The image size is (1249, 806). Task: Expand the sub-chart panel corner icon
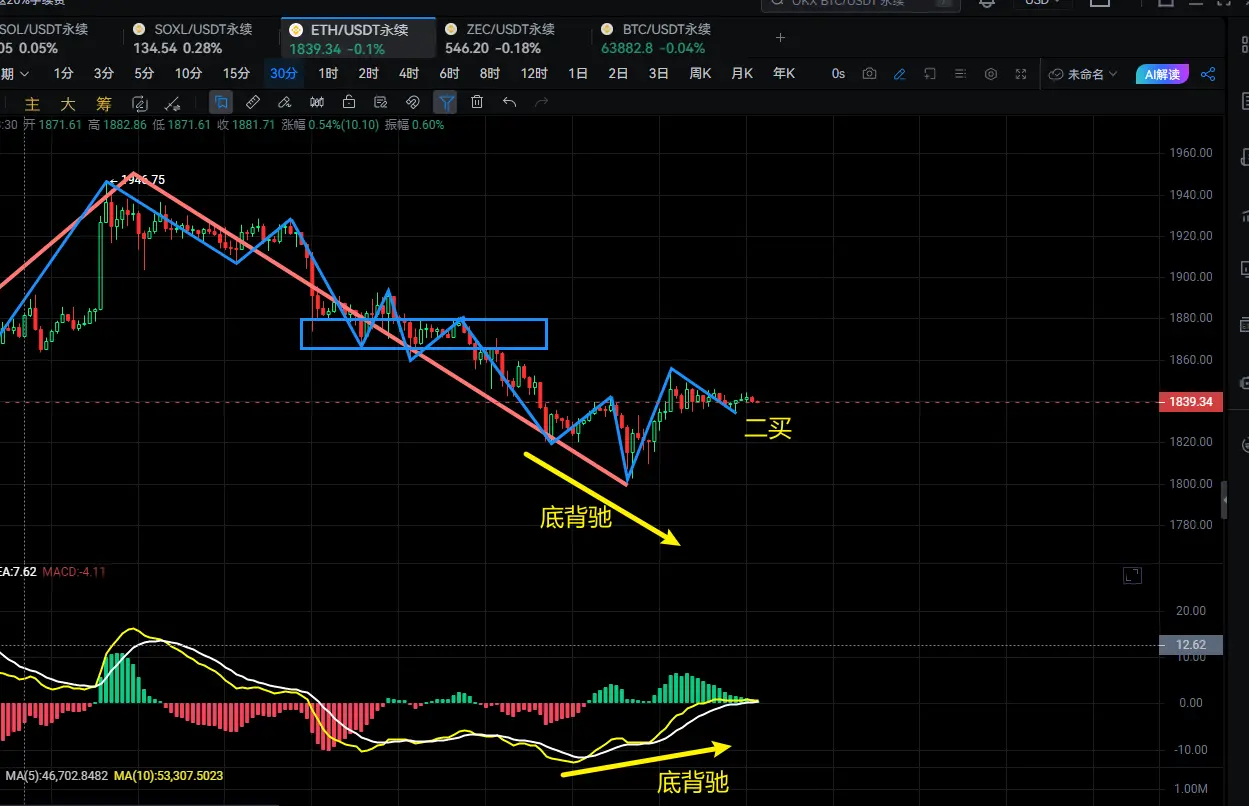tap(1132, 575)
